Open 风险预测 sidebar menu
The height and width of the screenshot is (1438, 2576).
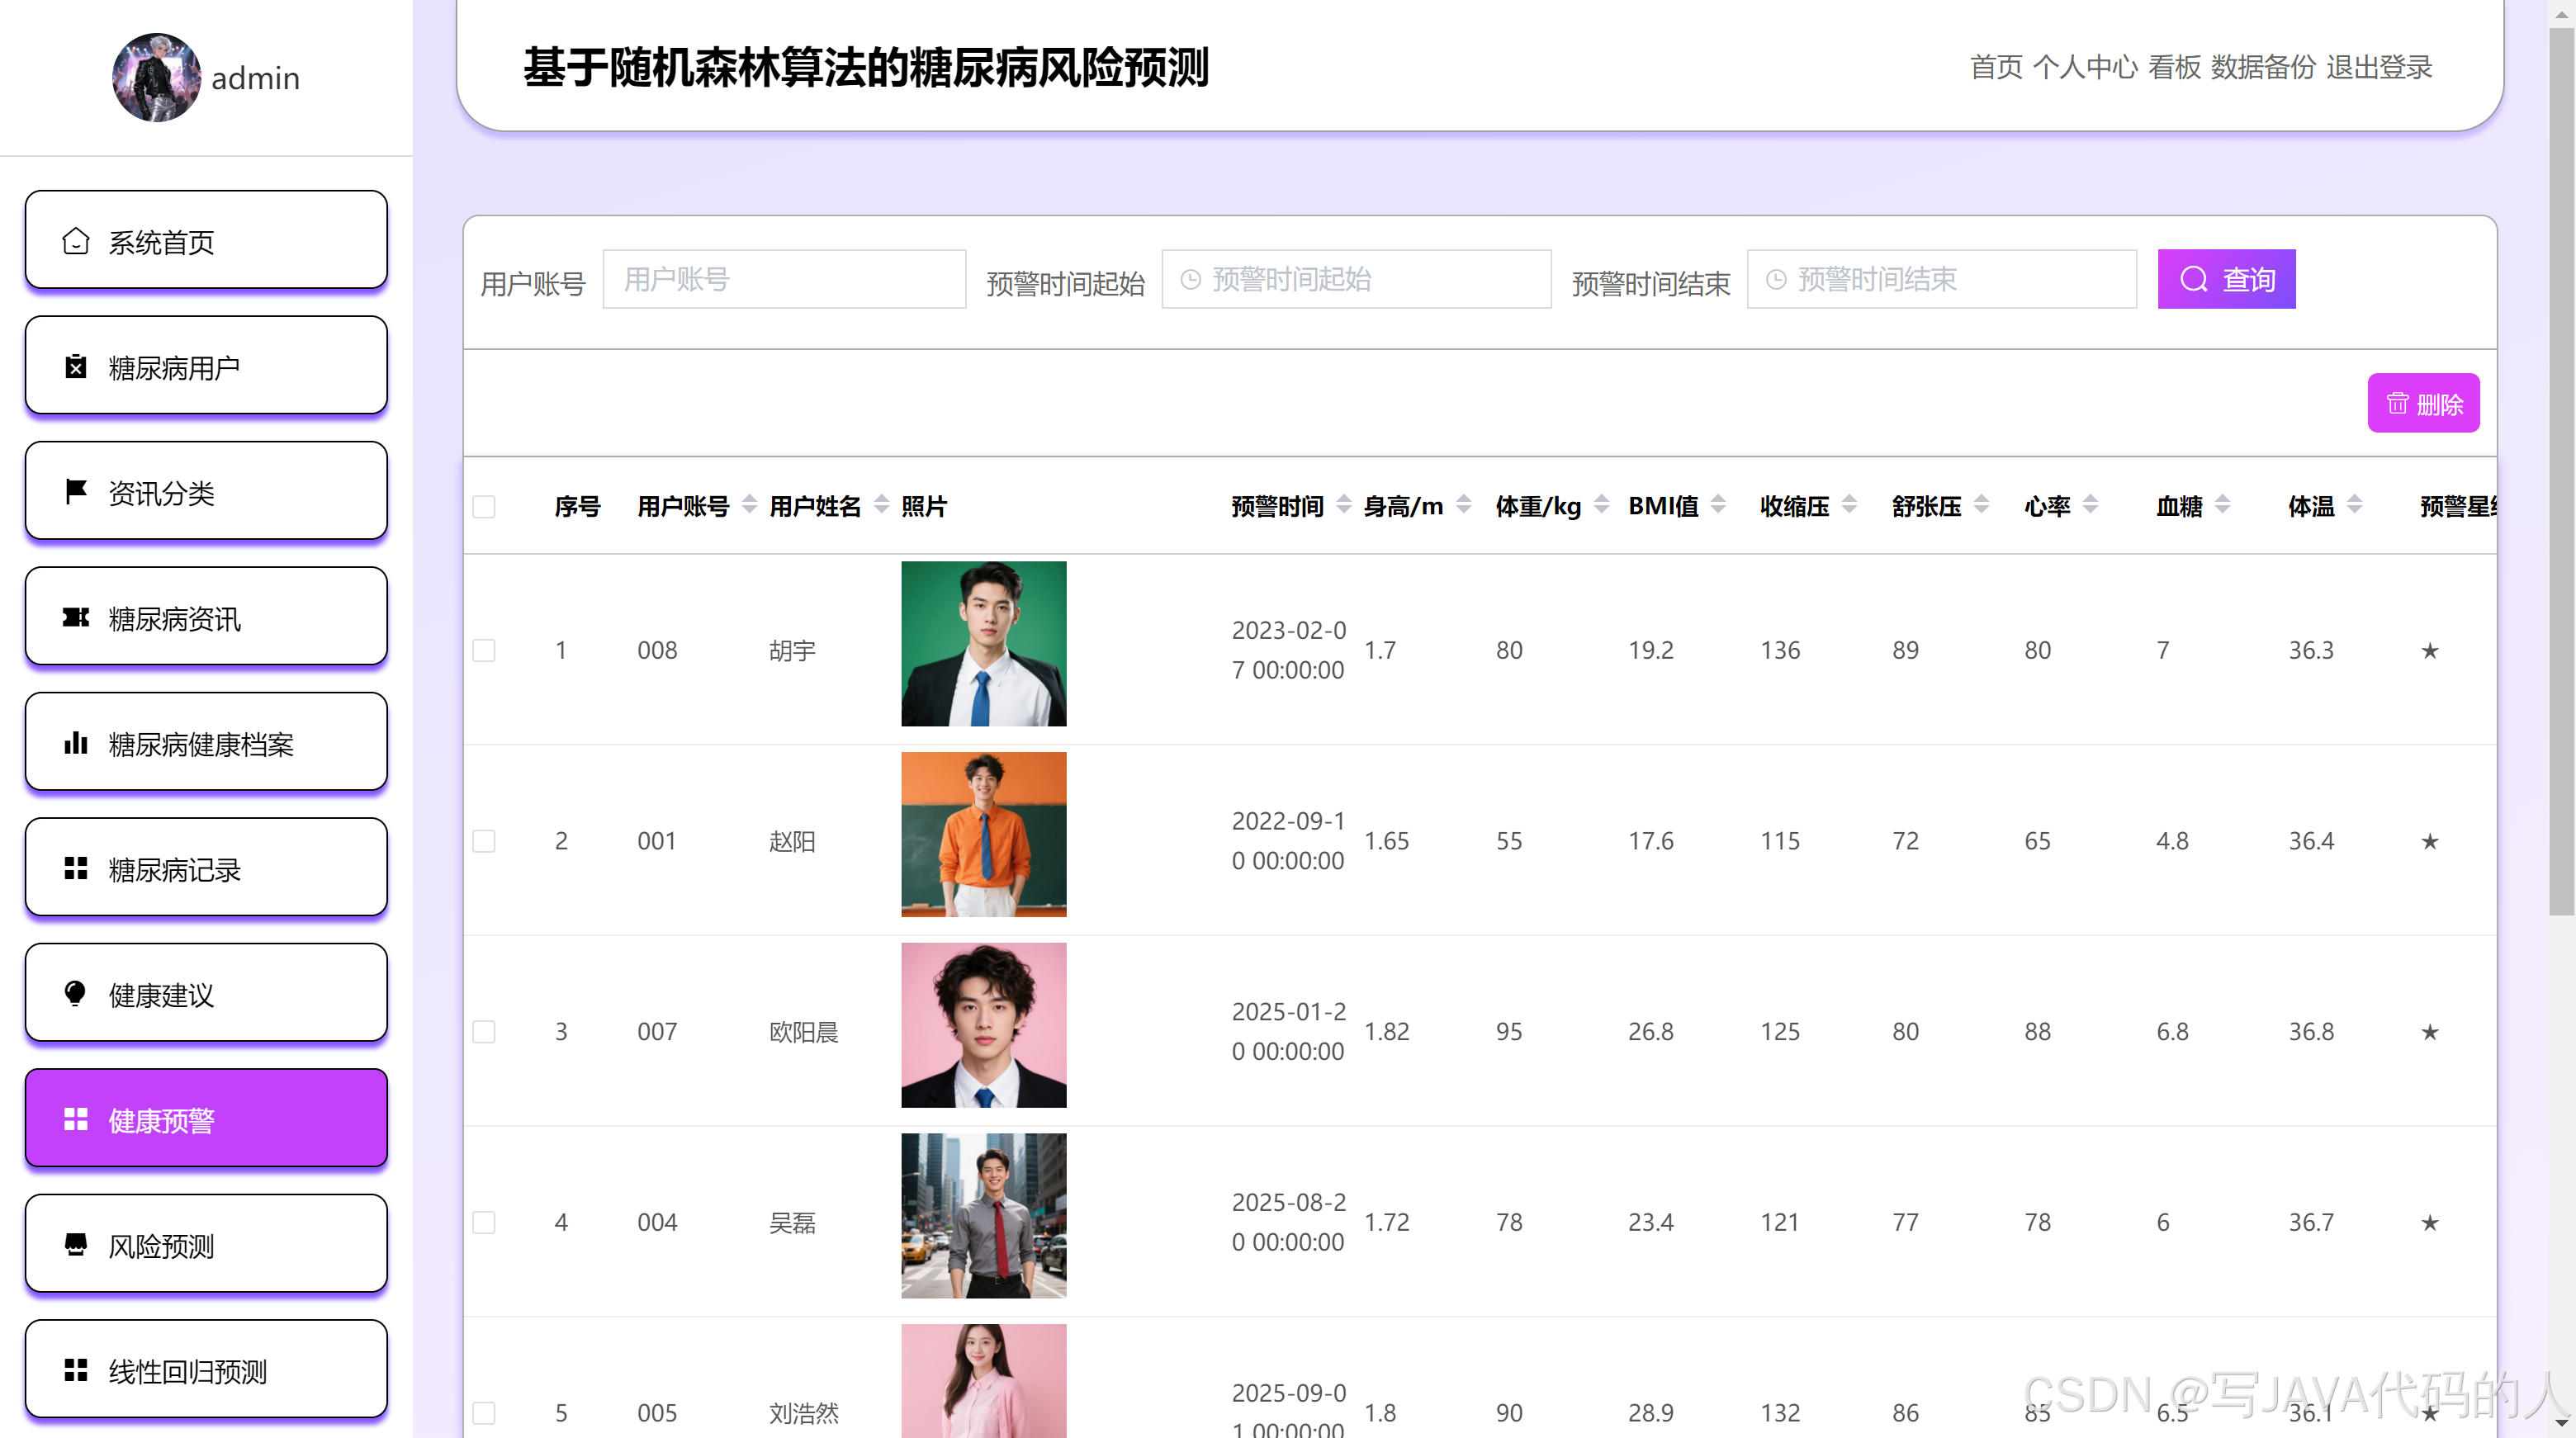[206, 1245]
